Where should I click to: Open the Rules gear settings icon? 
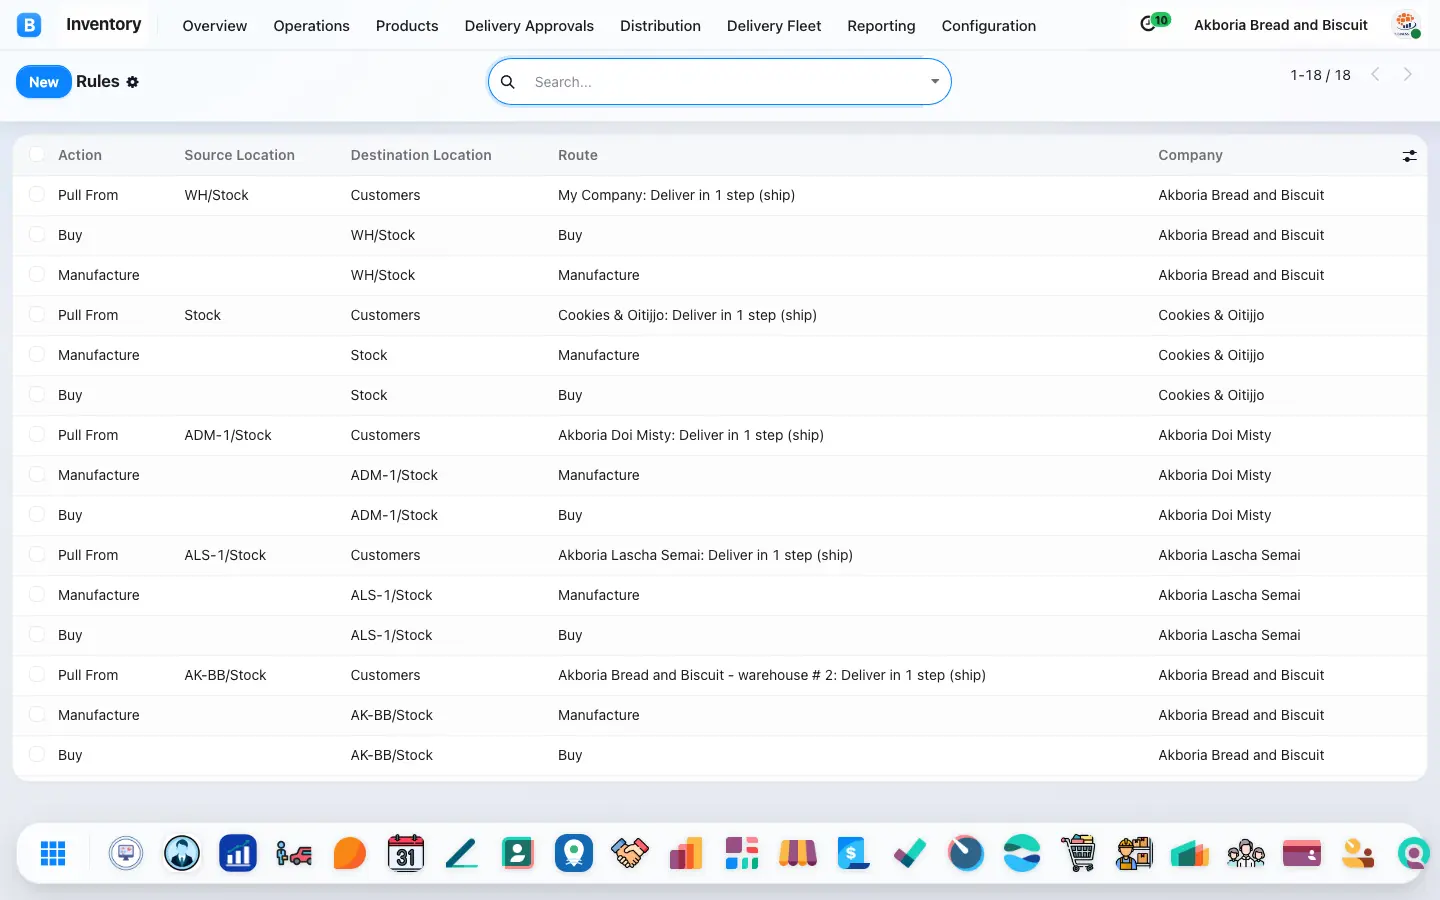click(132, 82)
